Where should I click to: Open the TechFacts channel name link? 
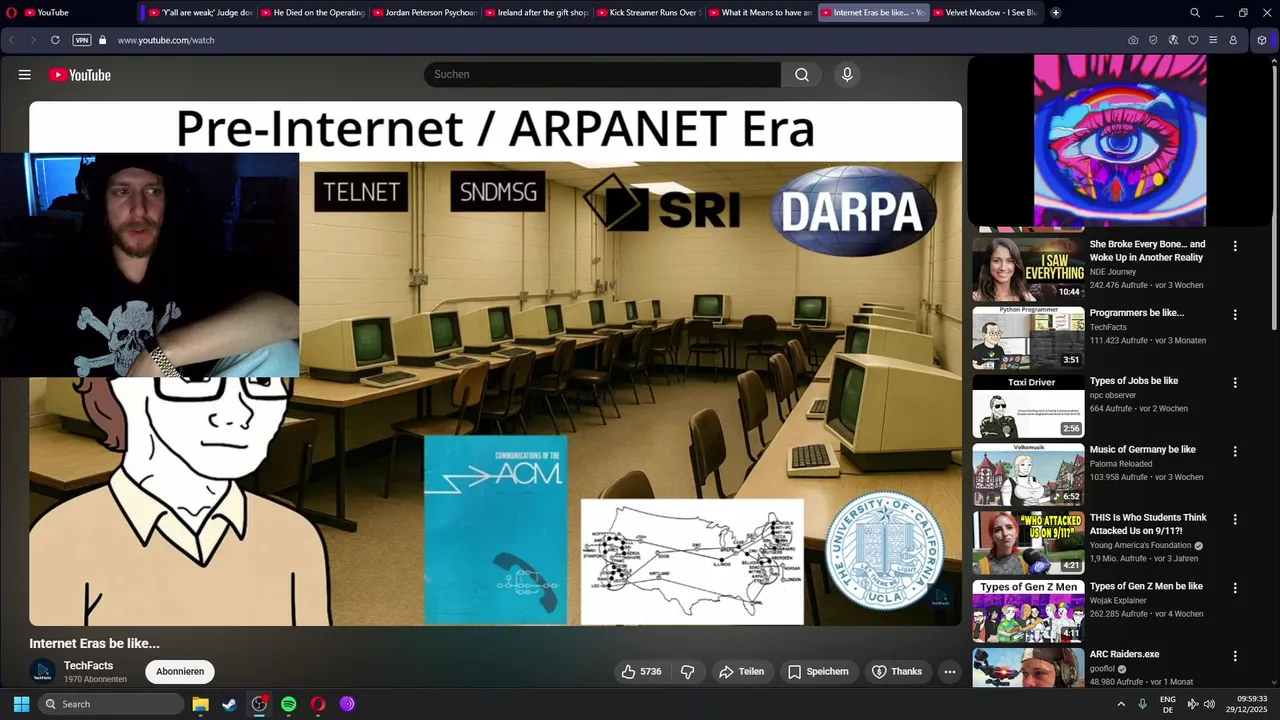(88, 666)
